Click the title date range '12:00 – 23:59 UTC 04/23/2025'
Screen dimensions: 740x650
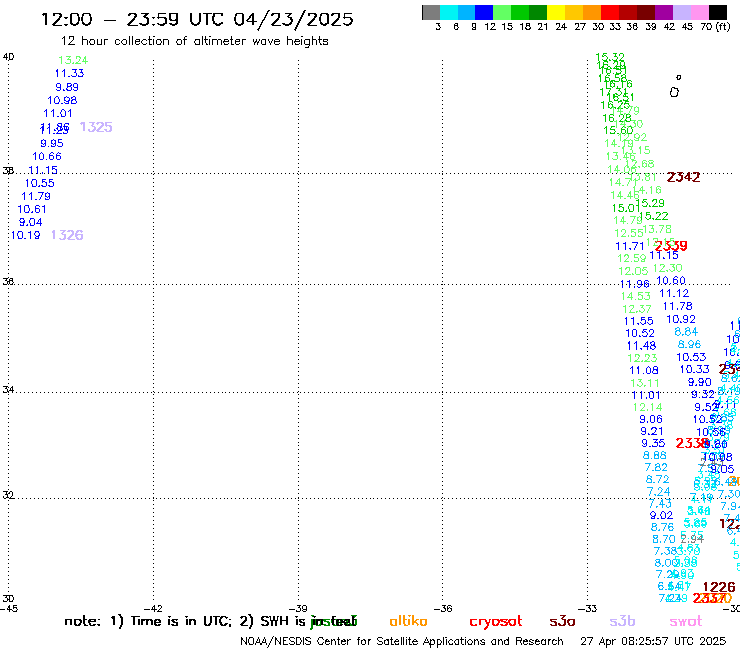[x=197, y=19]
